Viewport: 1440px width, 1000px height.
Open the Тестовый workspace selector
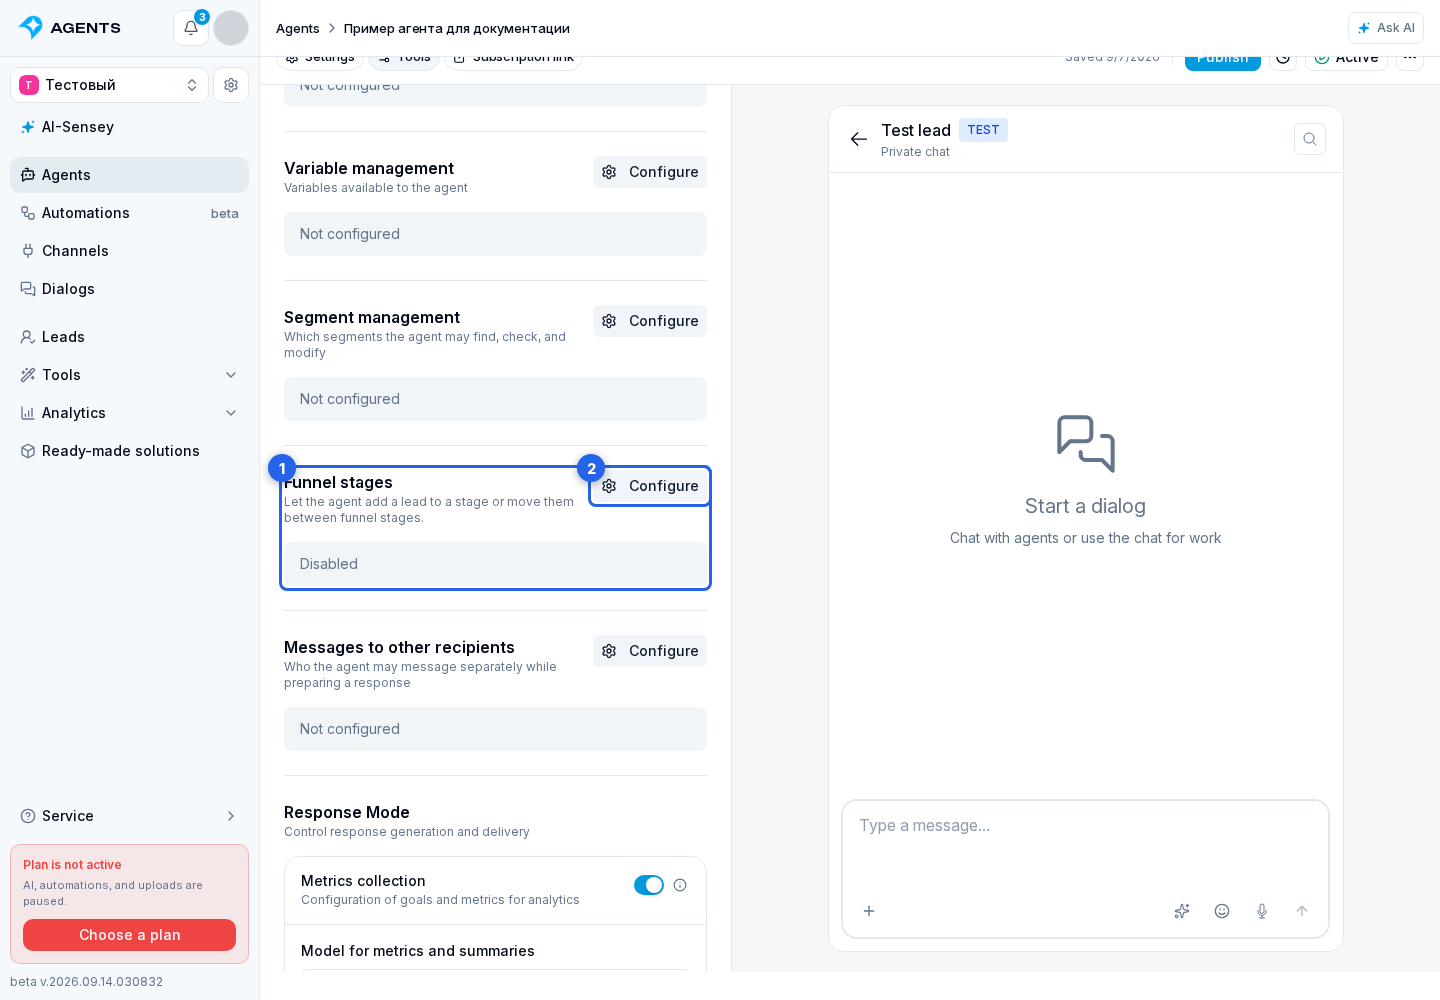[109, 85]
